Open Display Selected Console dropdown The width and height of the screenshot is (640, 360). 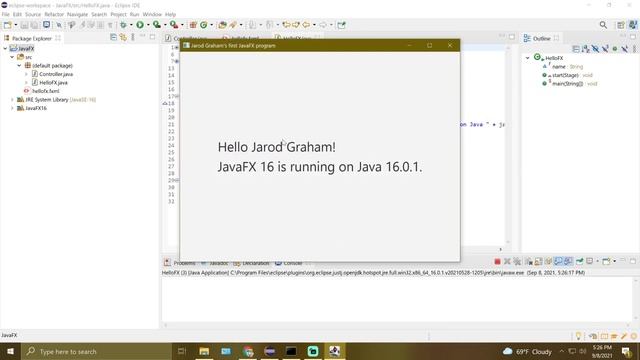[x=597, y=261]
